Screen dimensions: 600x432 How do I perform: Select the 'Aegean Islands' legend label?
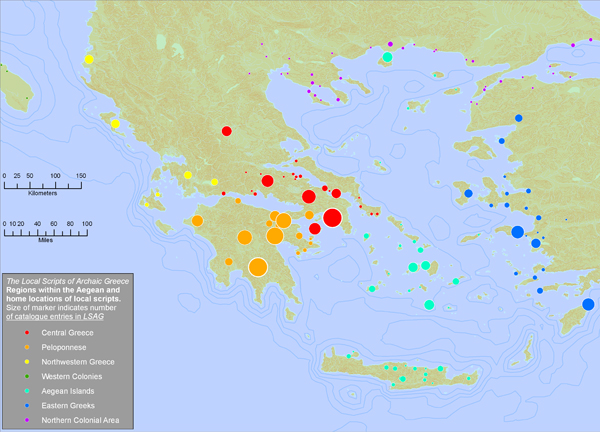click(x=68, y=391)
